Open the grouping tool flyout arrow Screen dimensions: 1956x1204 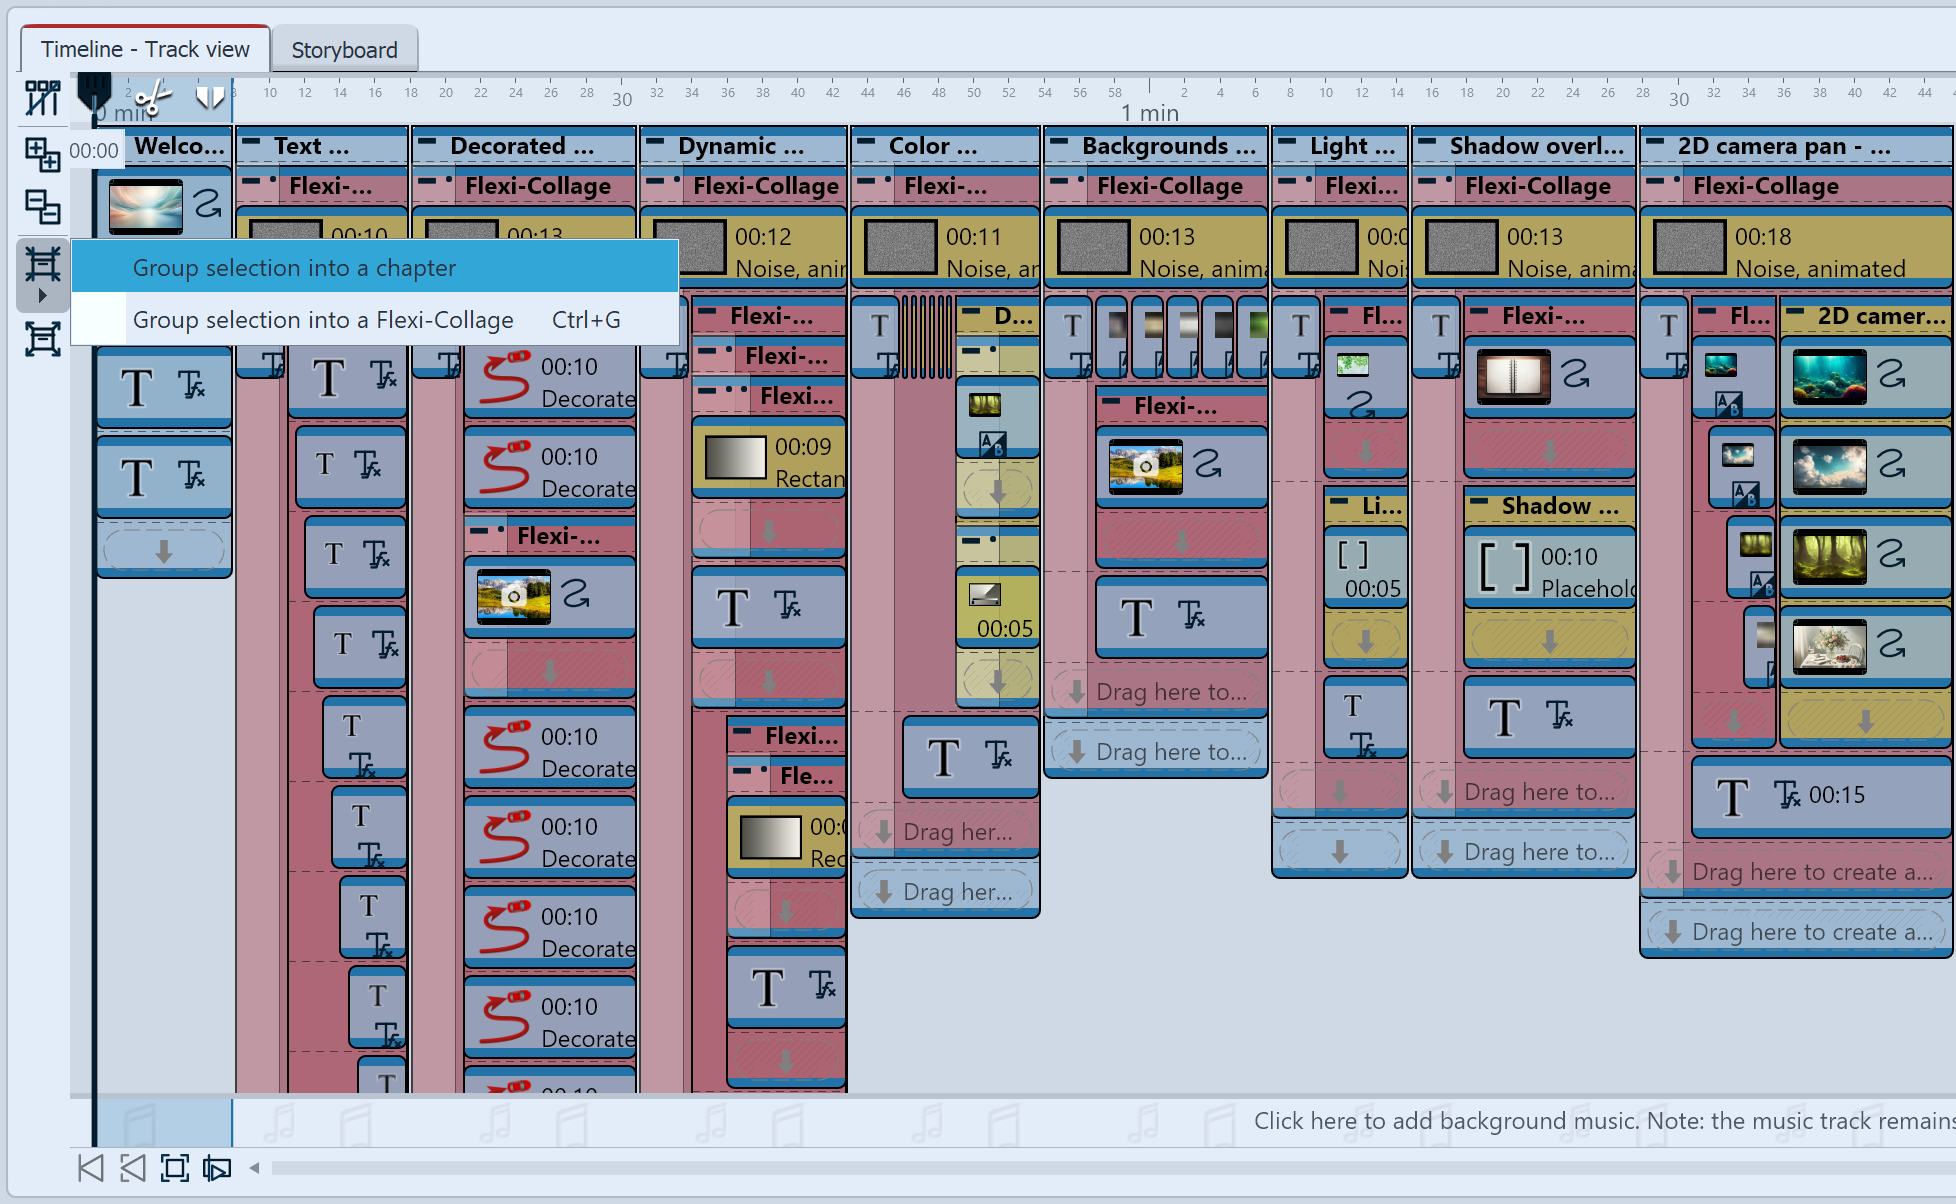point(42,295)
